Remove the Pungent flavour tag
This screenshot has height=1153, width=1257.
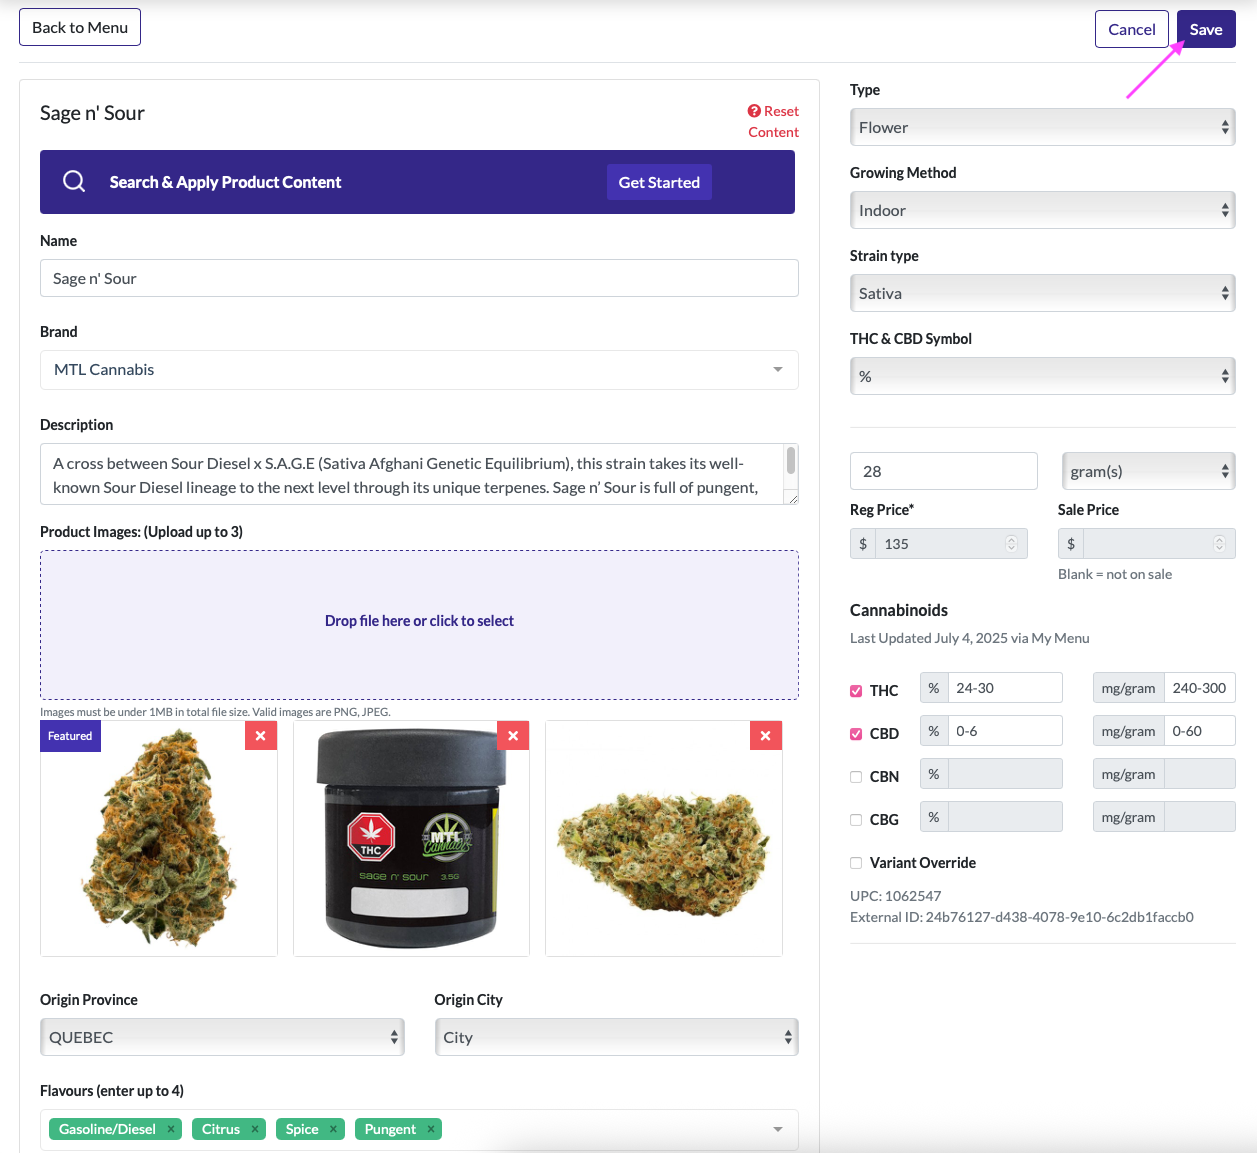431,1129
